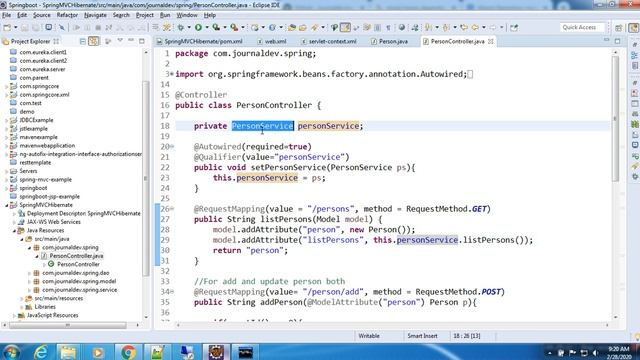Viewport: 640px width, 360px height.
Task: Select the springboot project in explorer
Action: (33, 188)
